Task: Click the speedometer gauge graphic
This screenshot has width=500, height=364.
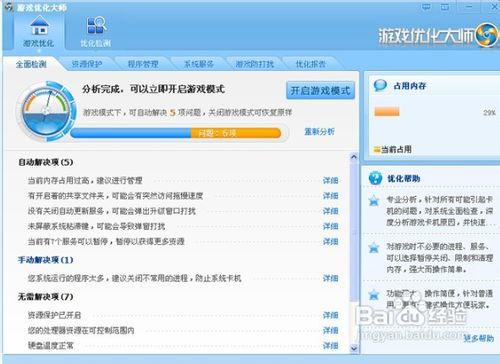Action: (46, 111)
